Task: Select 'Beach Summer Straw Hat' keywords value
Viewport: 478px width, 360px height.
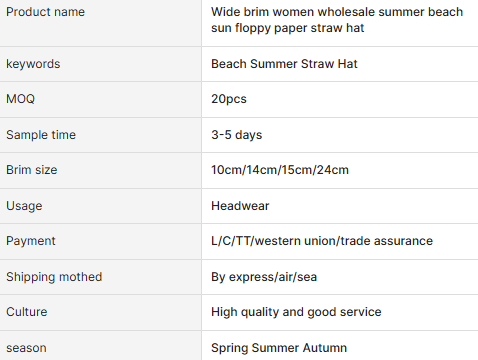Action: (x=284, y=64)
